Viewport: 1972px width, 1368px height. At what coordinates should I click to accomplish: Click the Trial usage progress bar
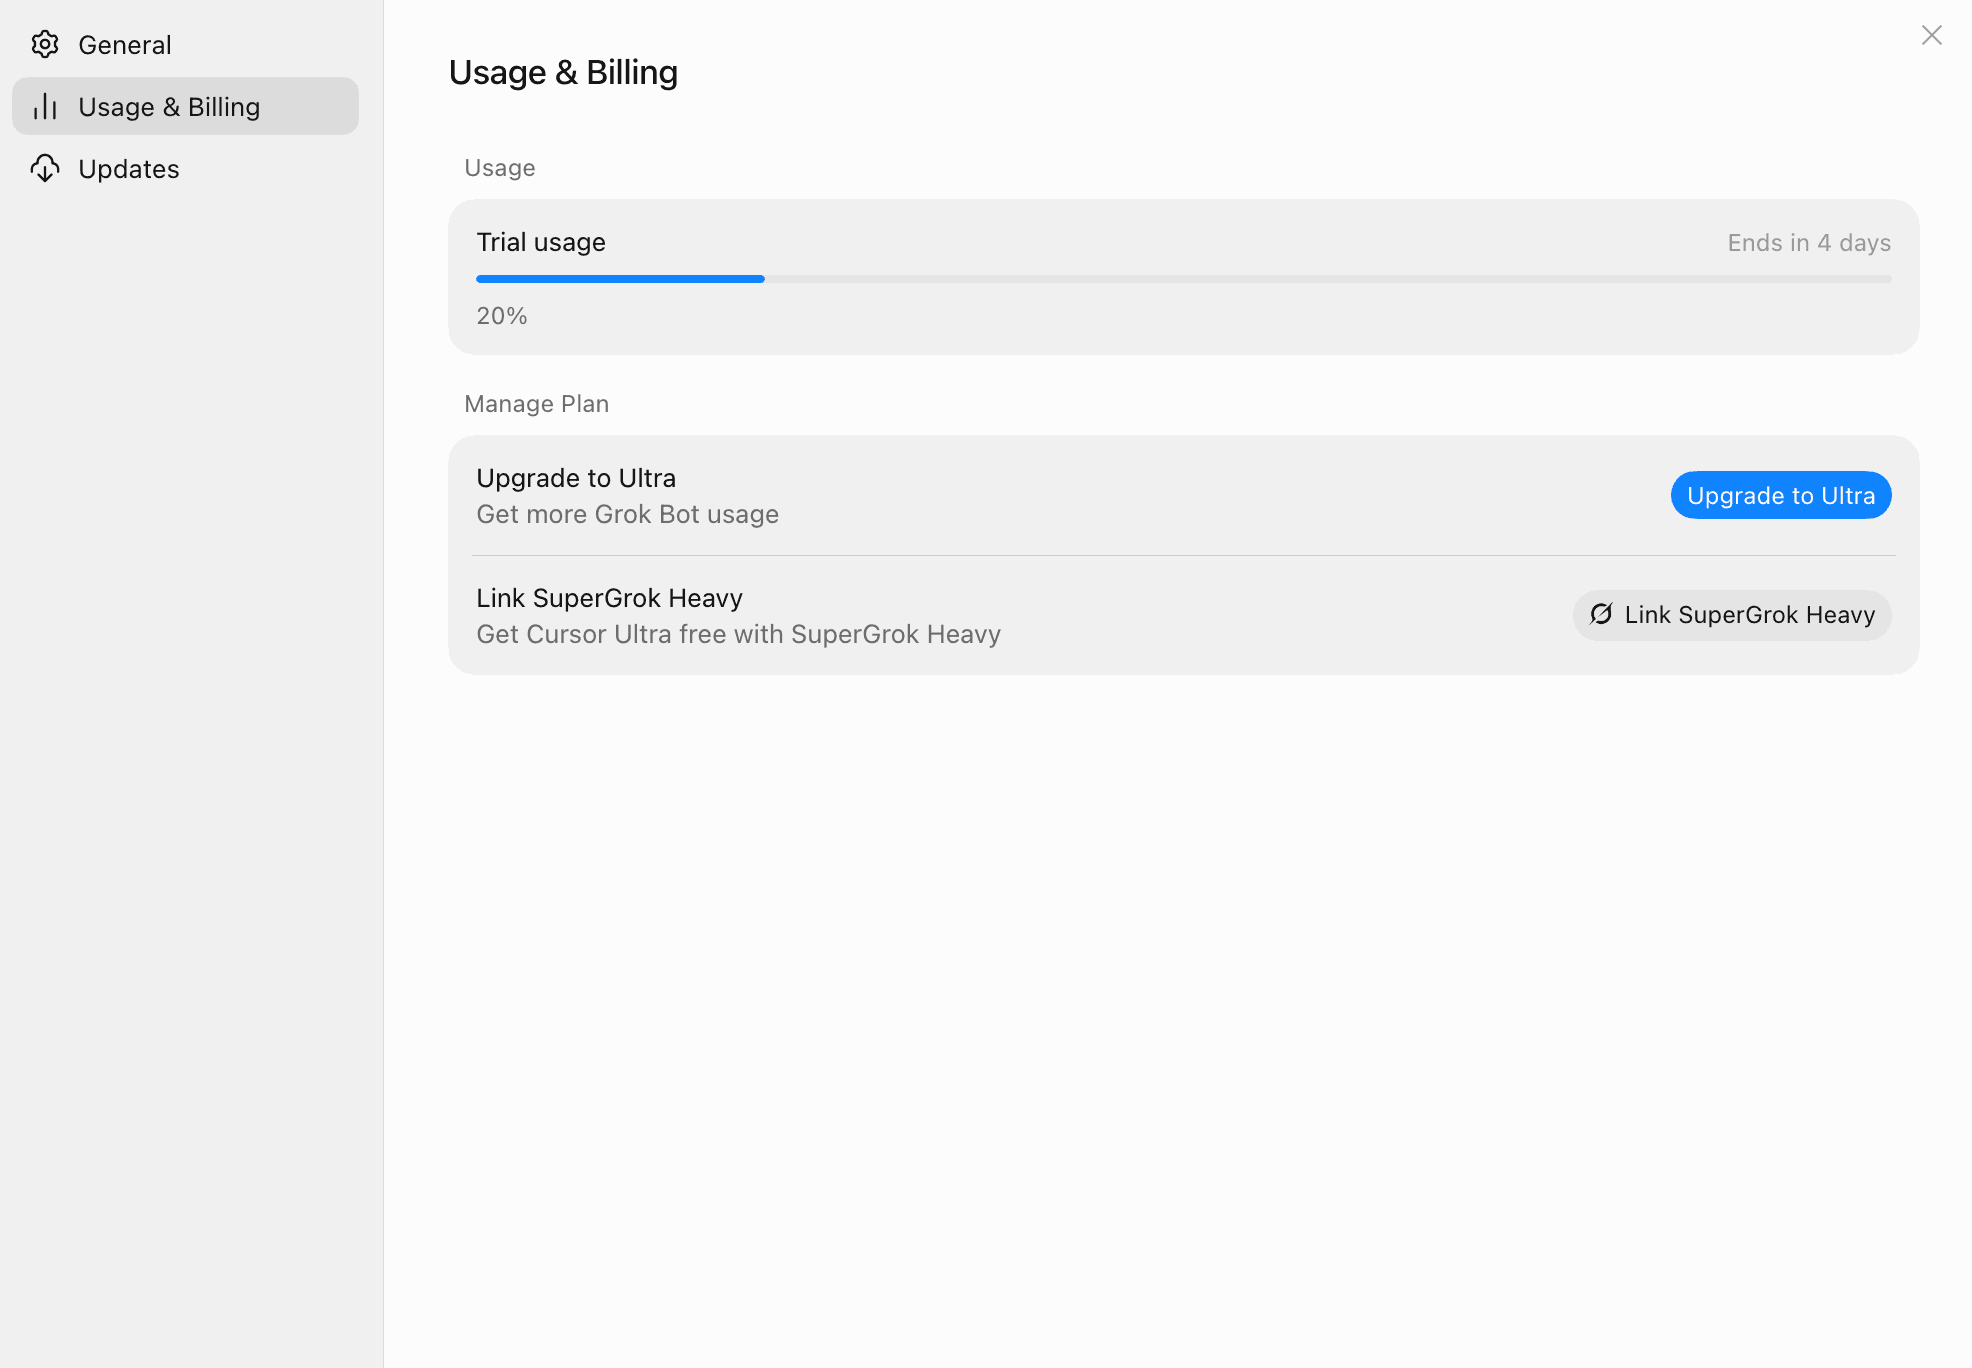pyautogui.click(x=1184, y=279)
